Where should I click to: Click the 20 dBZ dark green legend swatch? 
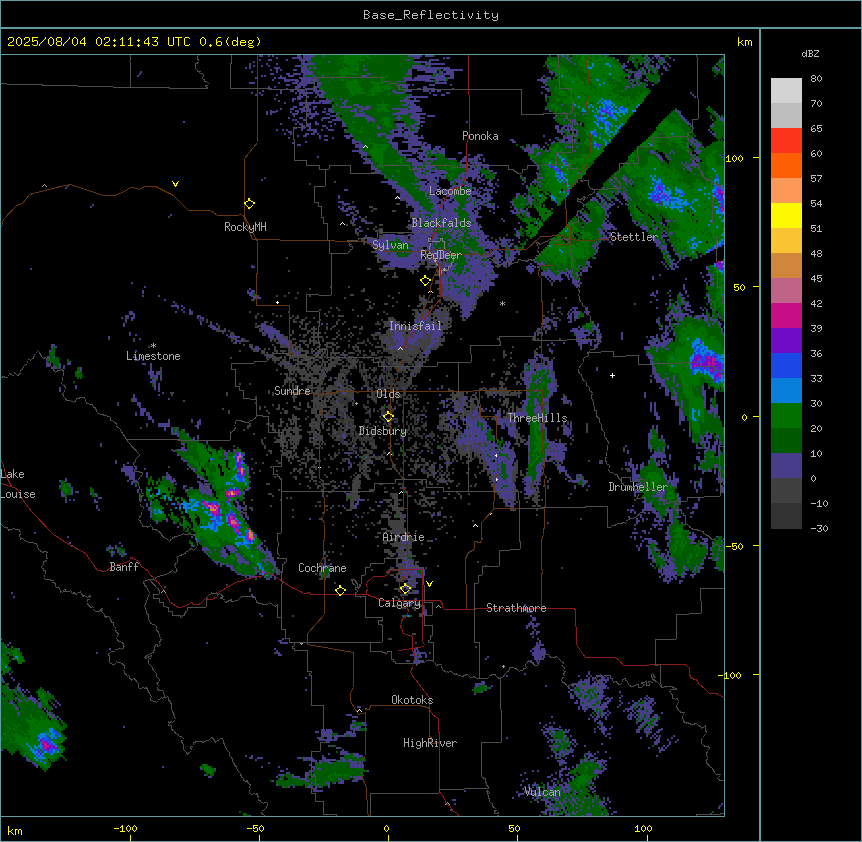786,440
